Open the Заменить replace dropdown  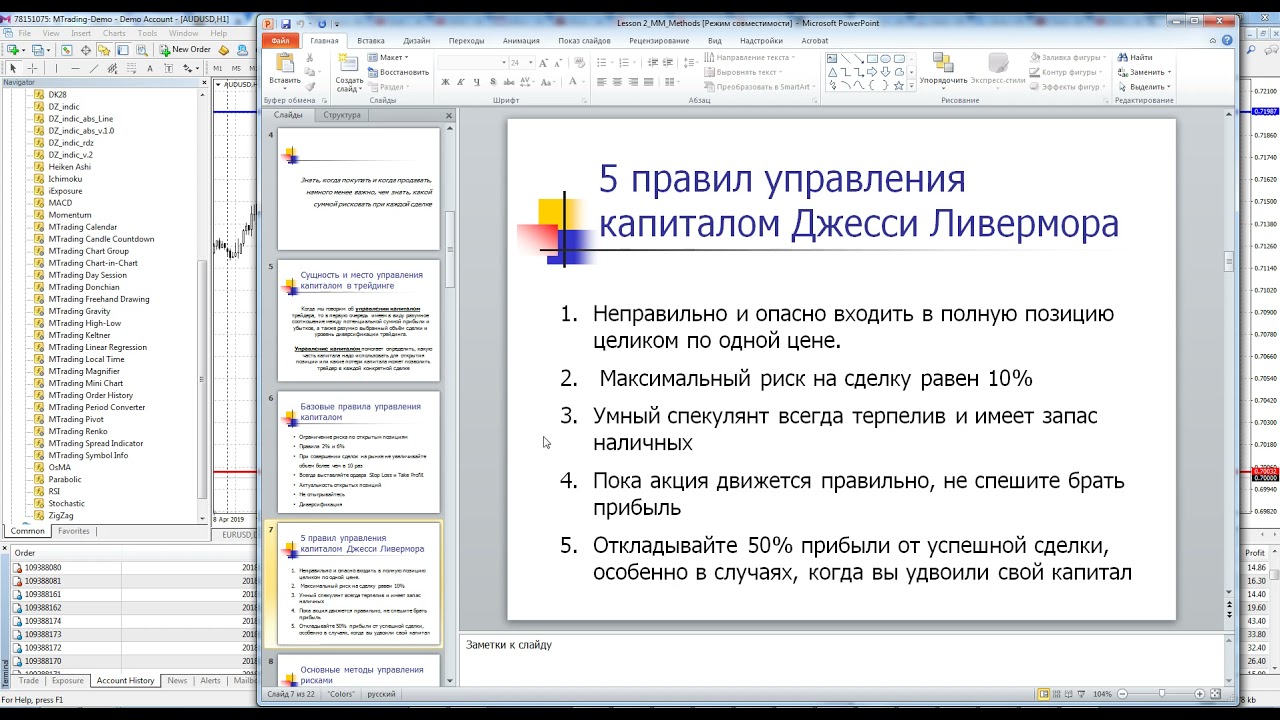click(1144, 72)
